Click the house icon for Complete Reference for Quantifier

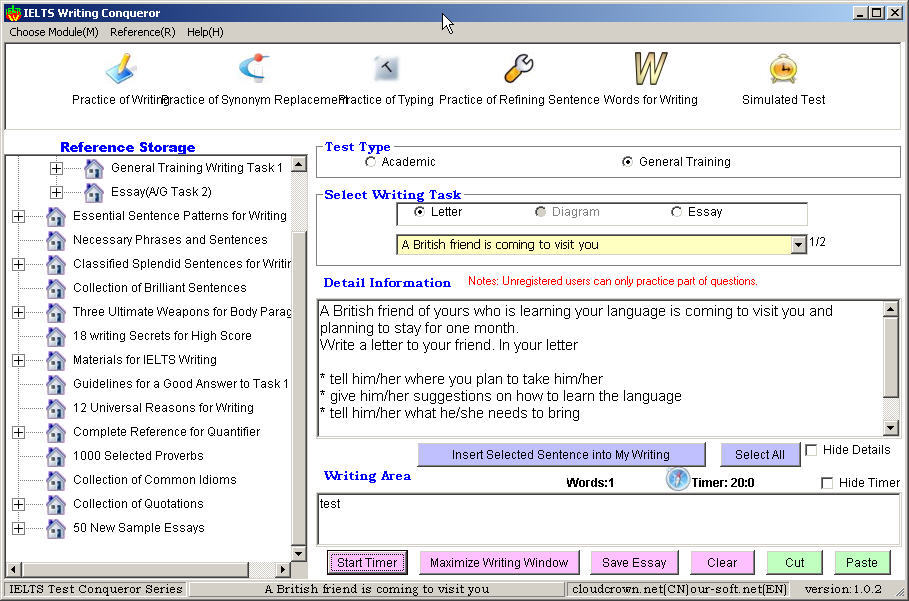click(56, 432)
